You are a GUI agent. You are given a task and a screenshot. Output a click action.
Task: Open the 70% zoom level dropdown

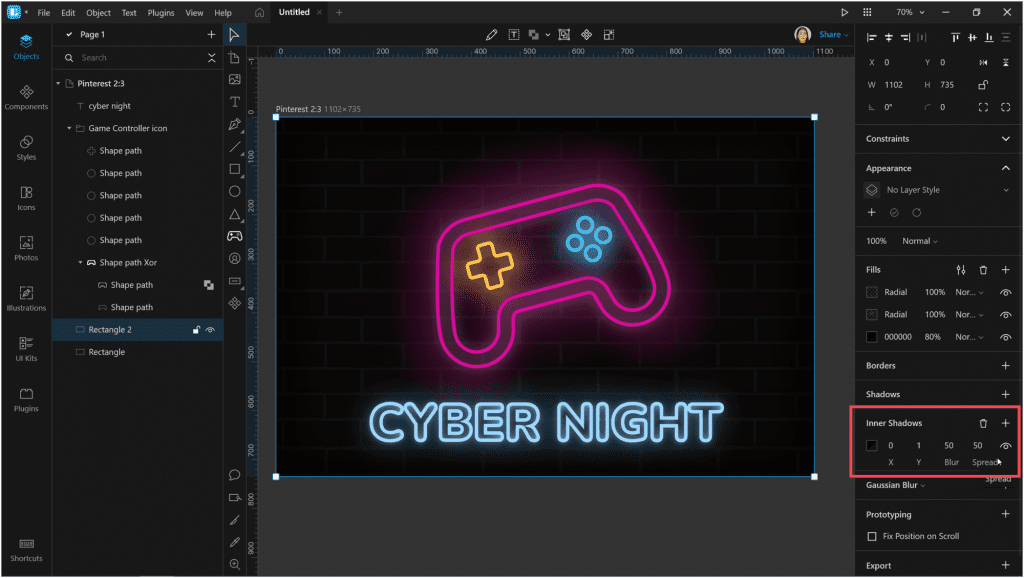click(910, 12)
